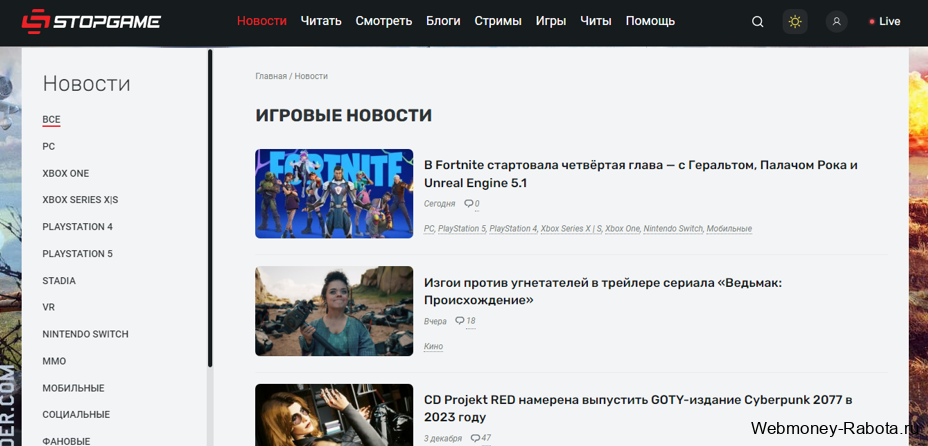Click the Мобильные tag under Fortnite article
Screen dimensions: 928x446
729,228
